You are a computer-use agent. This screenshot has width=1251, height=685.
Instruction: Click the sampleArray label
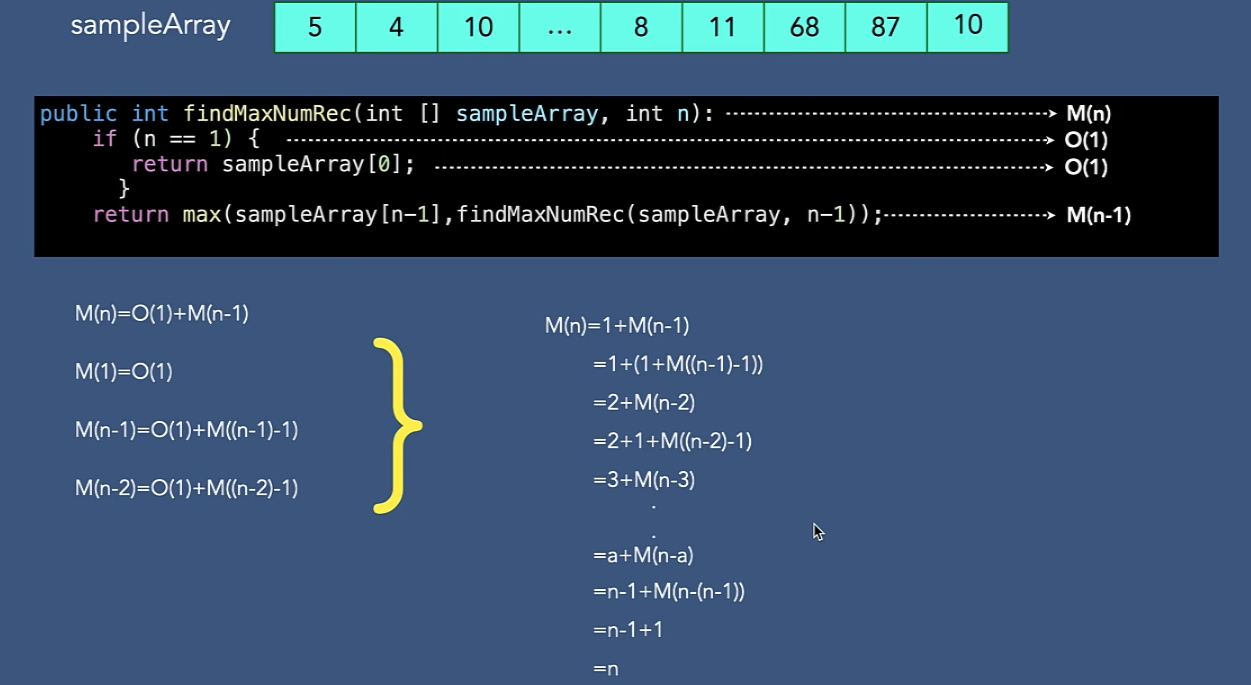(150, 27)
